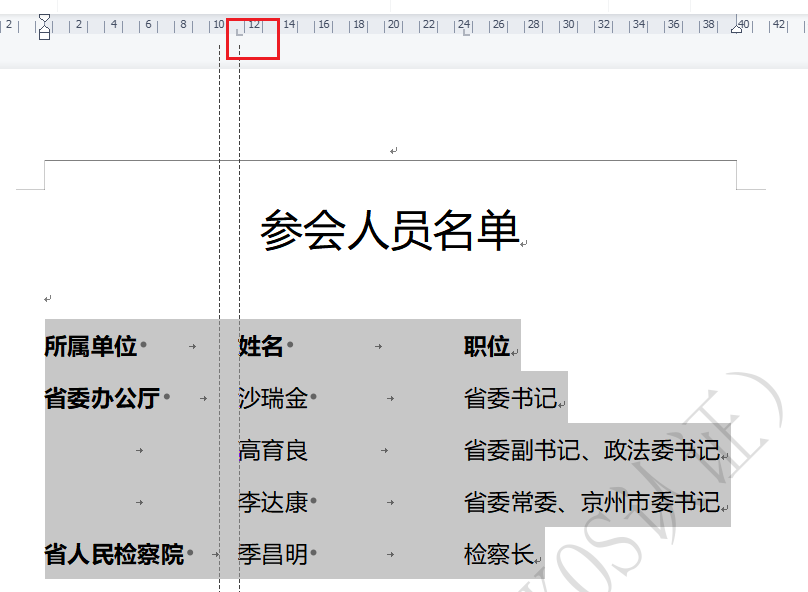Click the 检察长 position text
Screen dimensions: 808x592
click(x=499, y=555)
